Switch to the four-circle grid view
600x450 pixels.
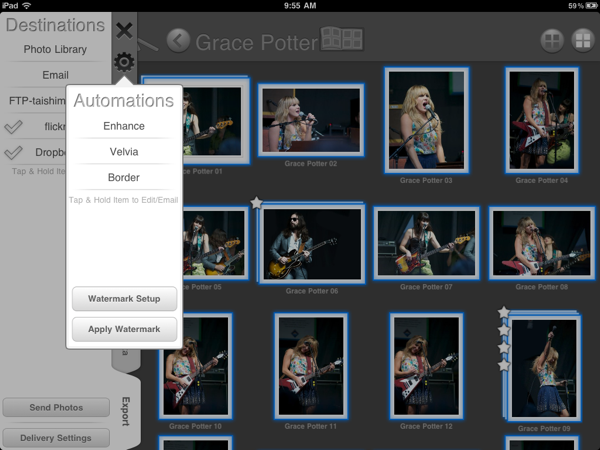[x=551, y=41]
